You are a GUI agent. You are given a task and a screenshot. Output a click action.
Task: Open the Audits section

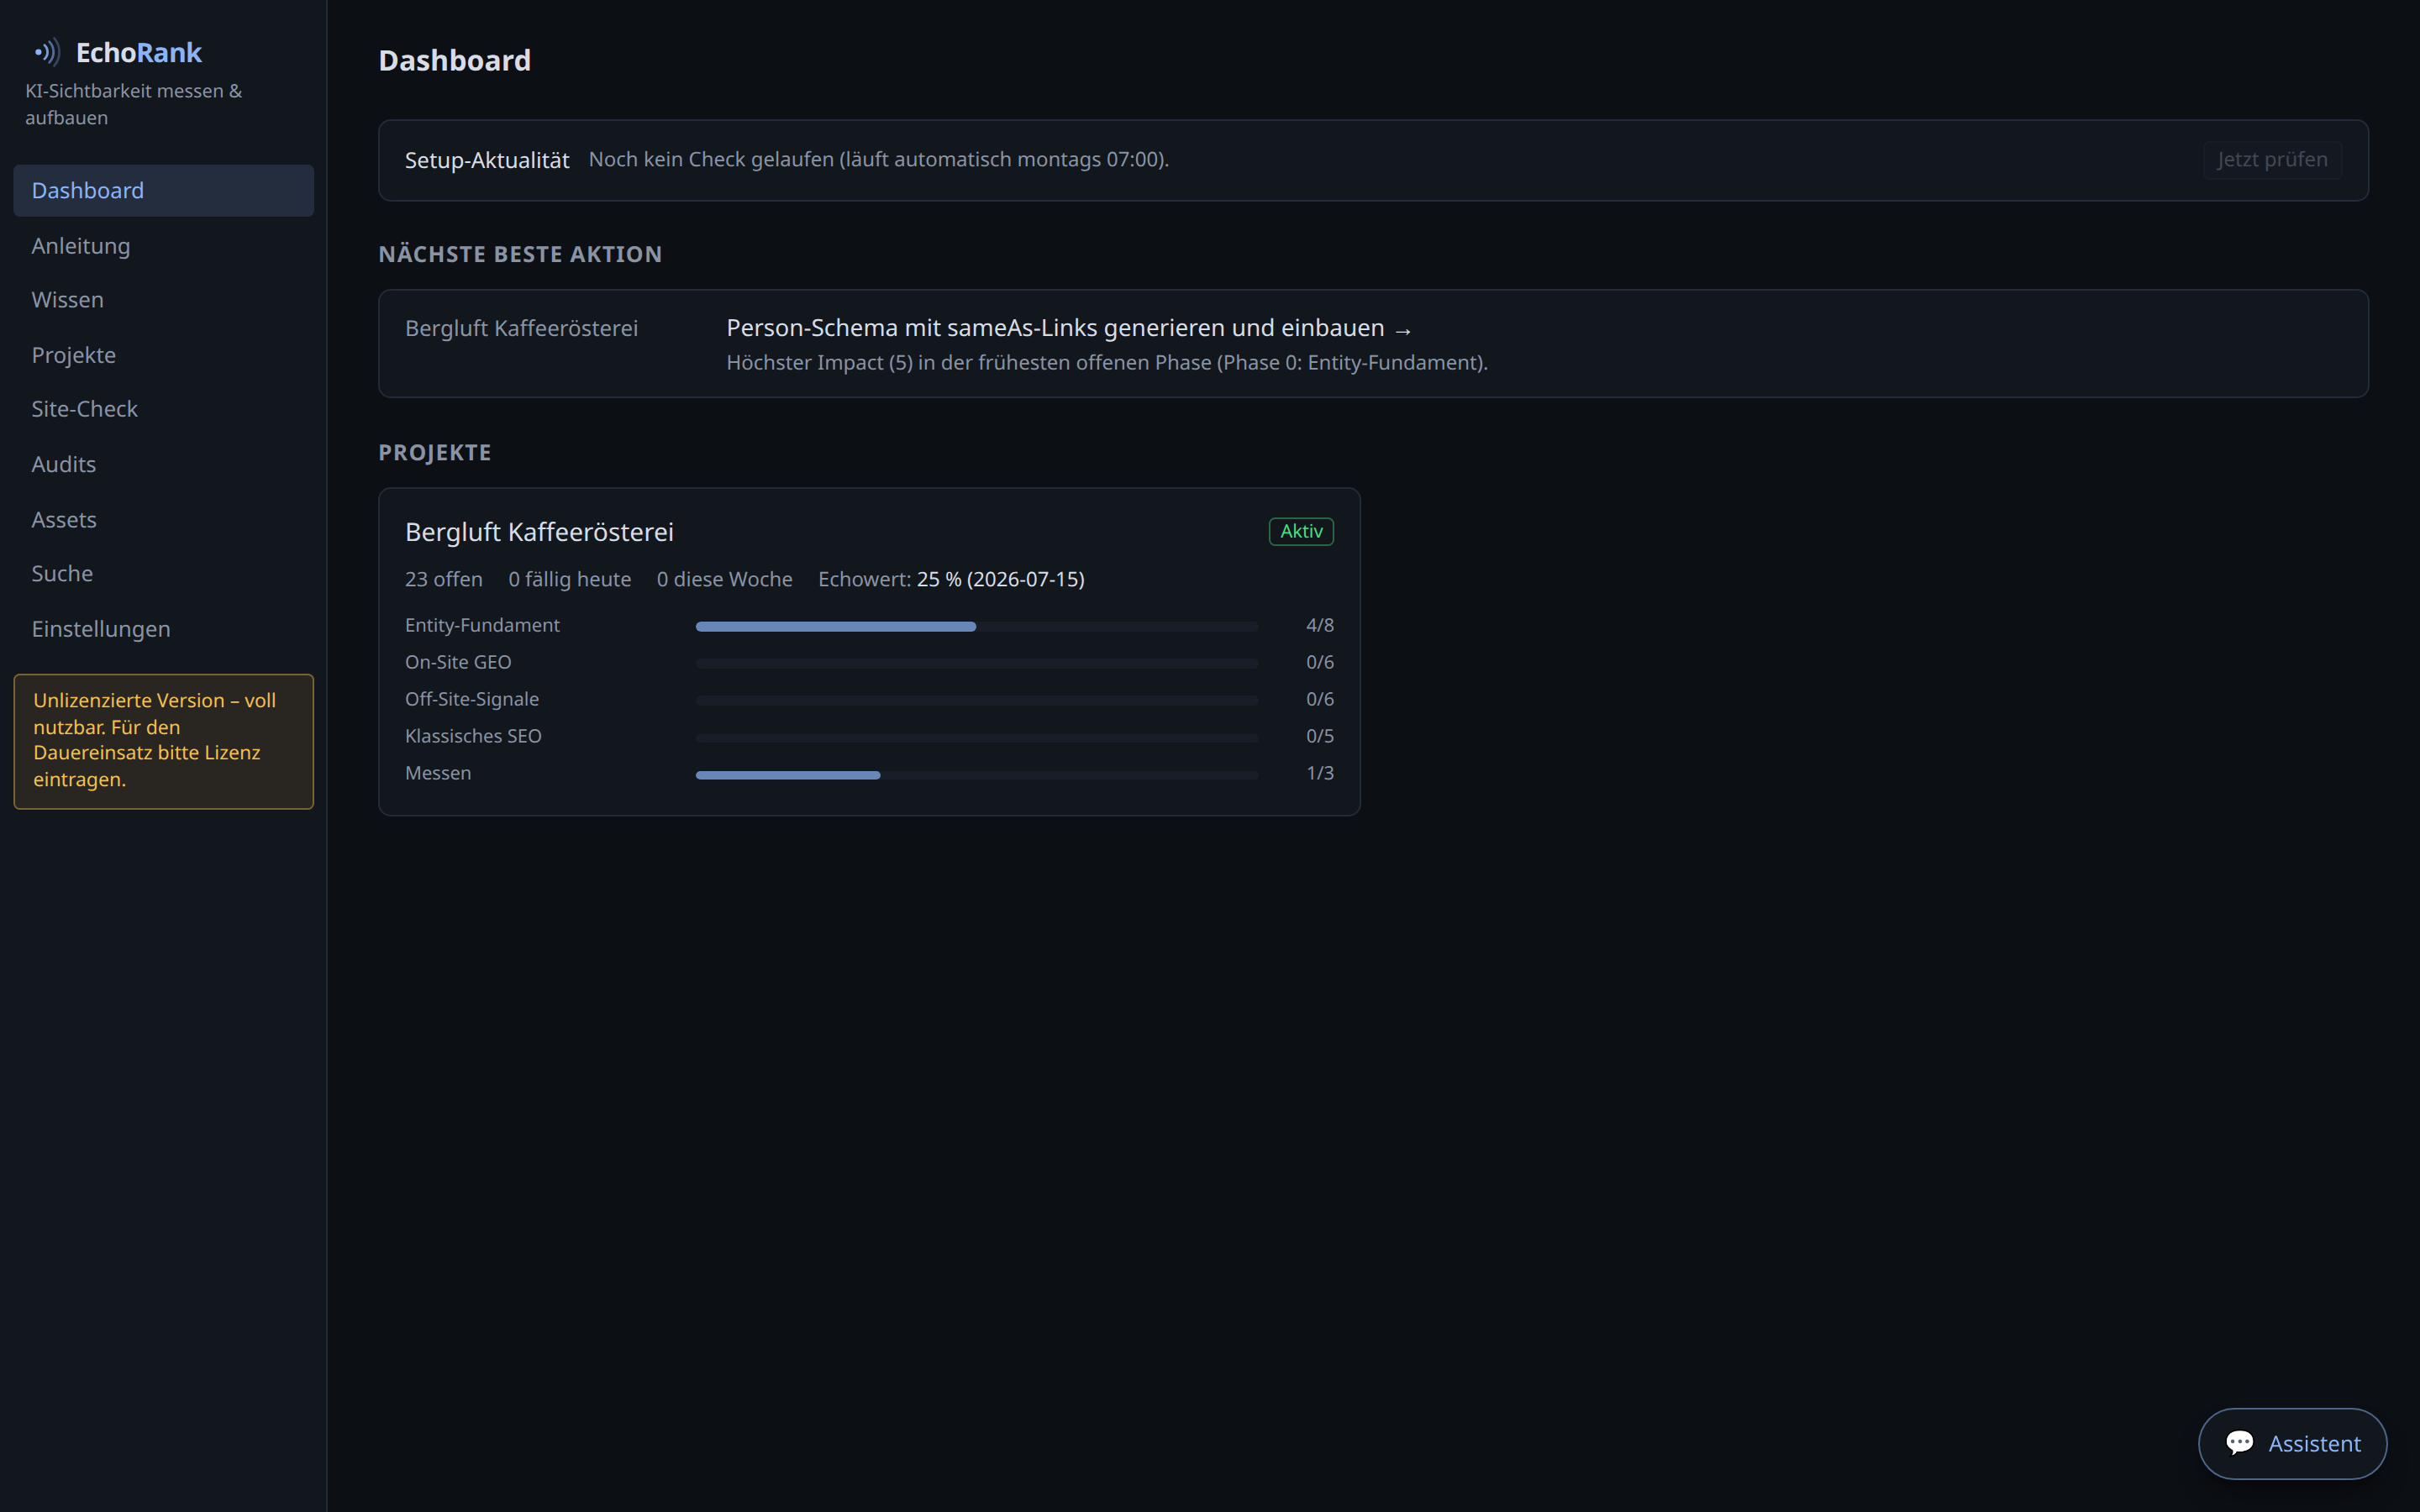coord(163,464)
